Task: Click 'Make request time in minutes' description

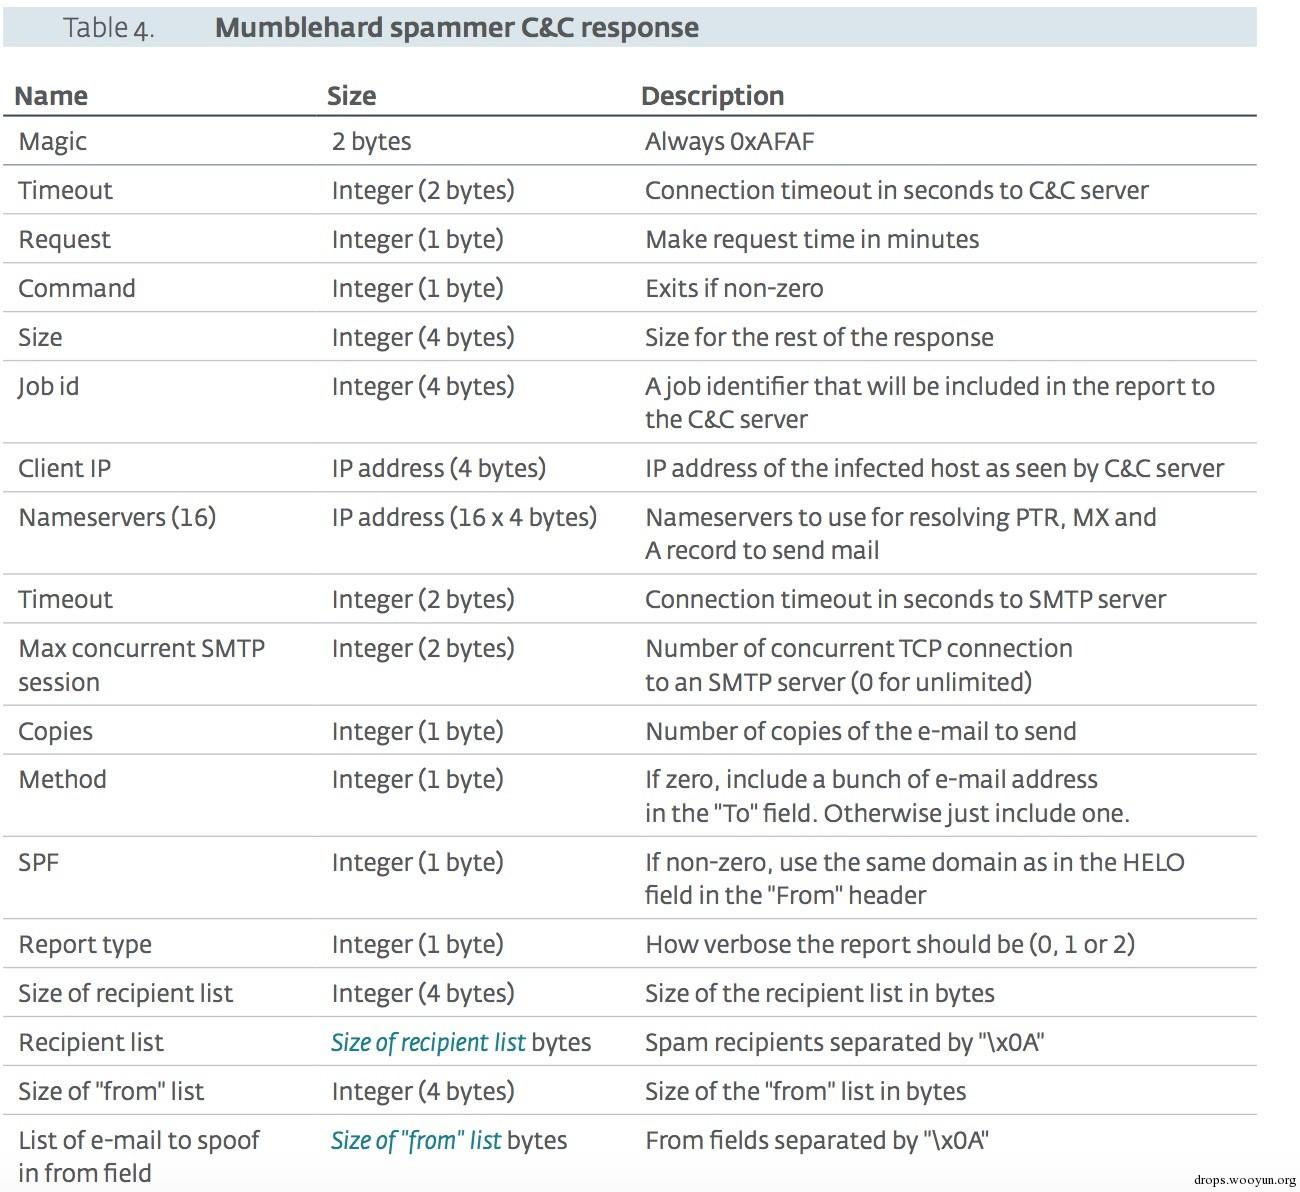Action: pos(812,240)
